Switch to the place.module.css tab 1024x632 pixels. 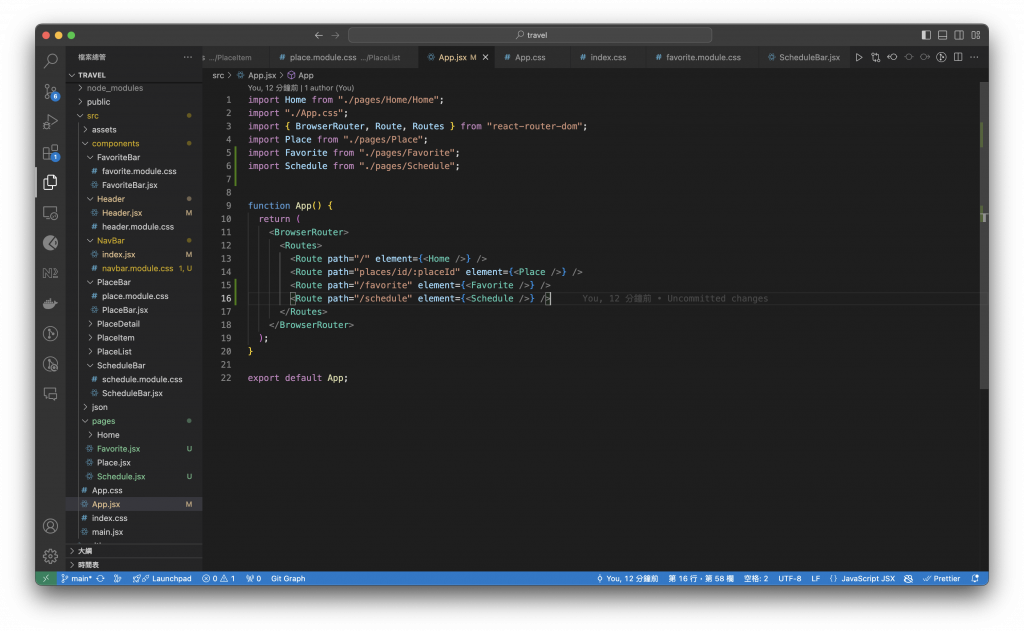[344, 57]
